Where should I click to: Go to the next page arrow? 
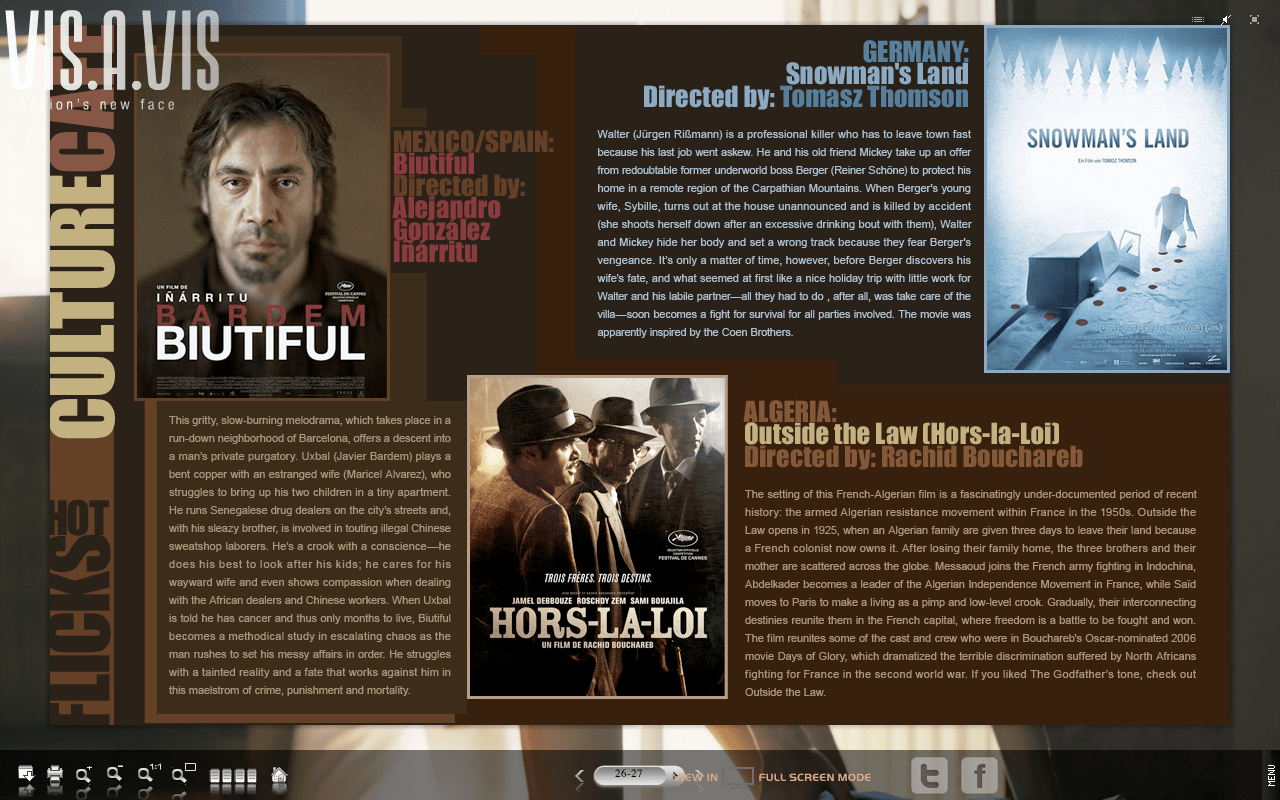(x=699, y=776)
